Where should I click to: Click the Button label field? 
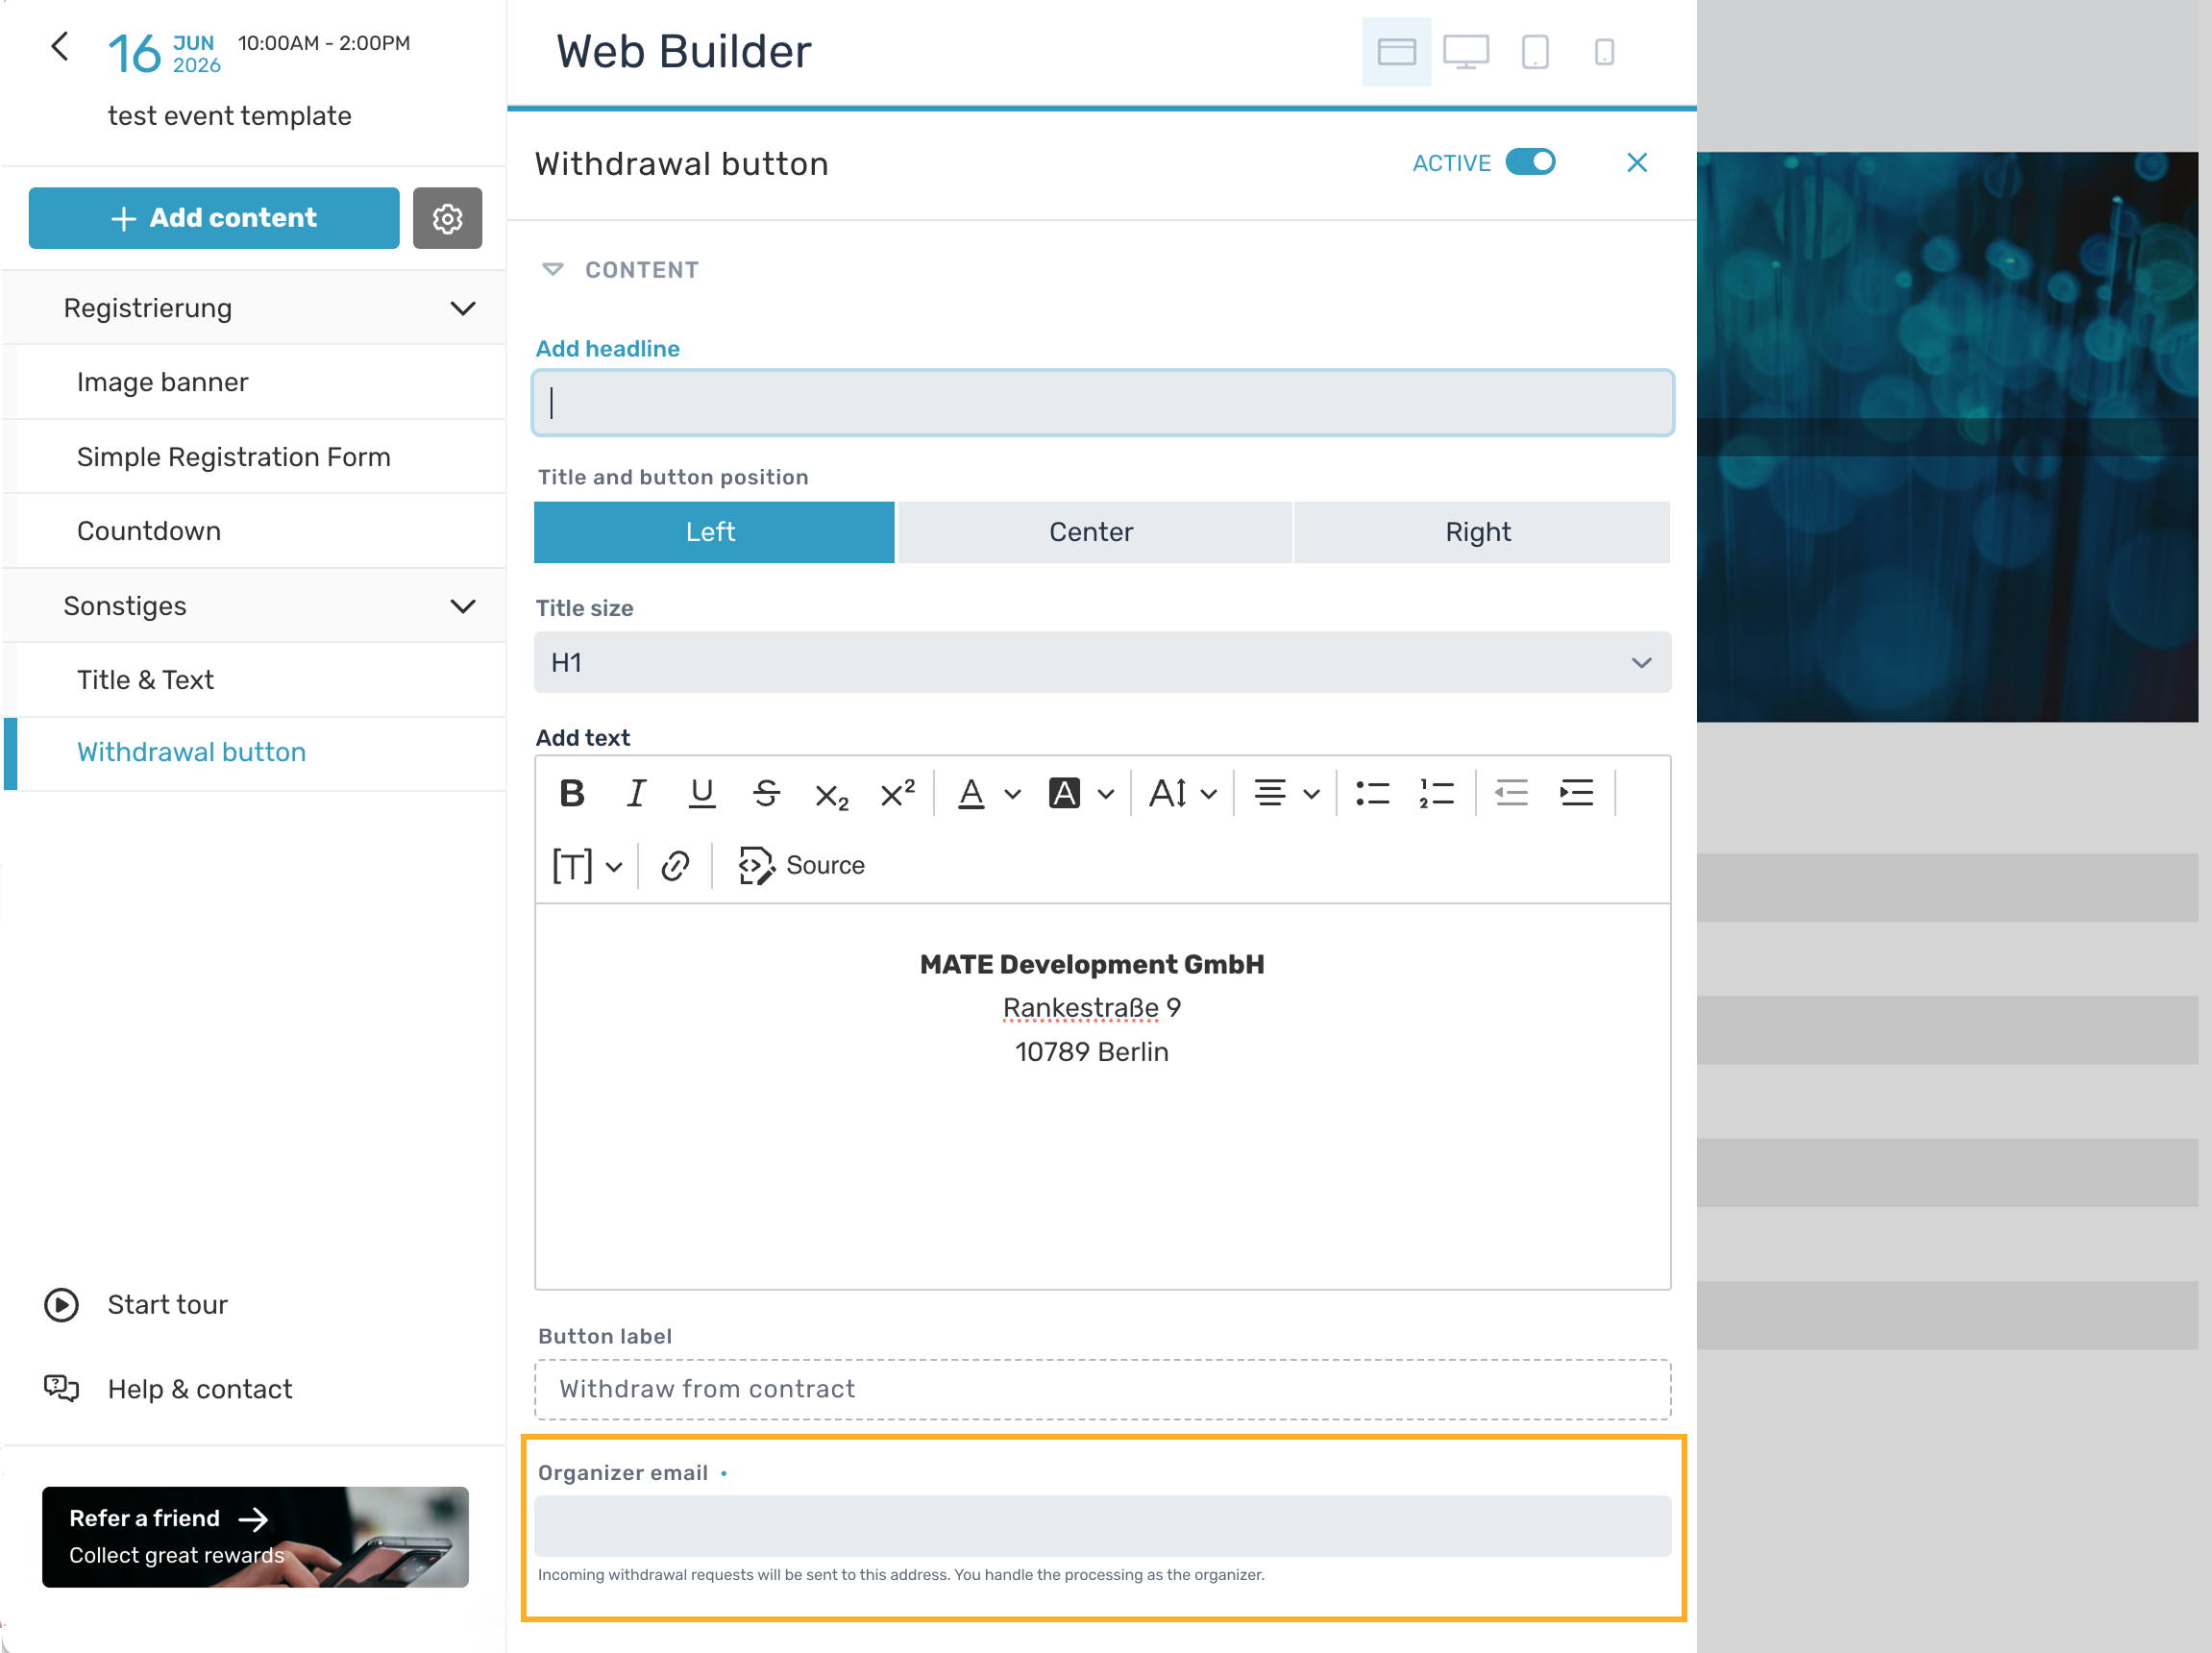1102,1389
